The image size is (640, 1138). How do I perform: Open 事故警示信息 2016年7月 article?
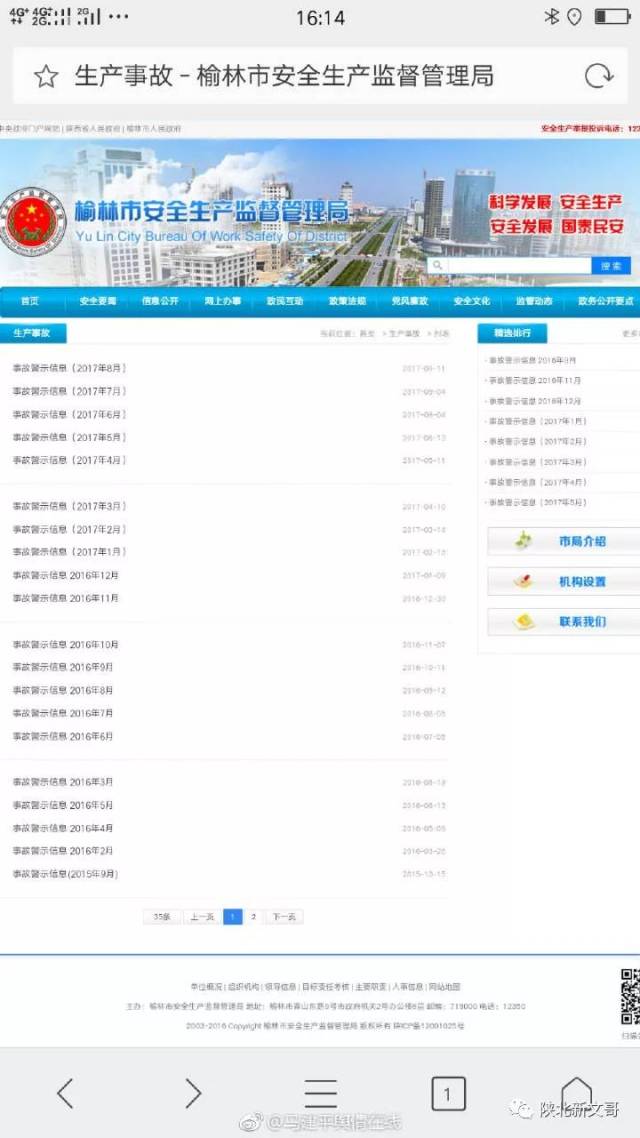coord(62,713)
